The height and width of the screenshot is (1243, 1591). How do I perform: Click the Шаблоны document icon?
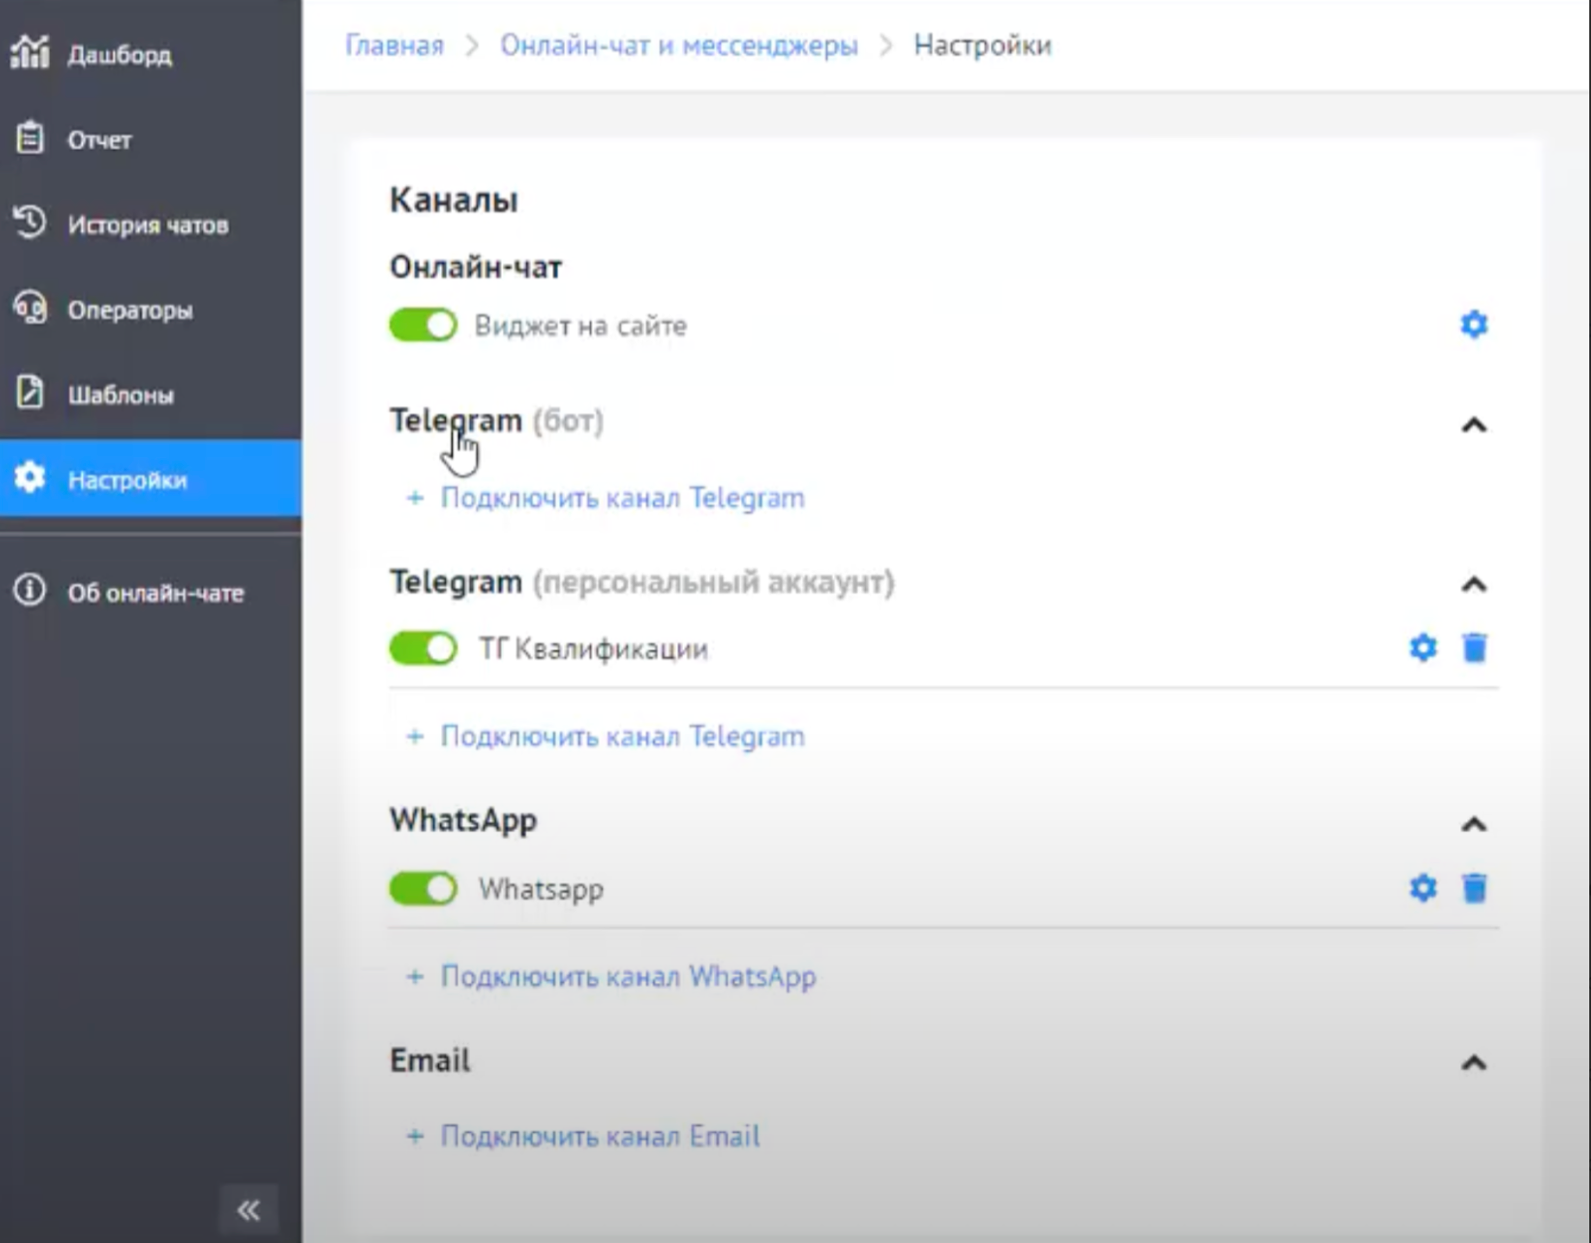point(30,392)
